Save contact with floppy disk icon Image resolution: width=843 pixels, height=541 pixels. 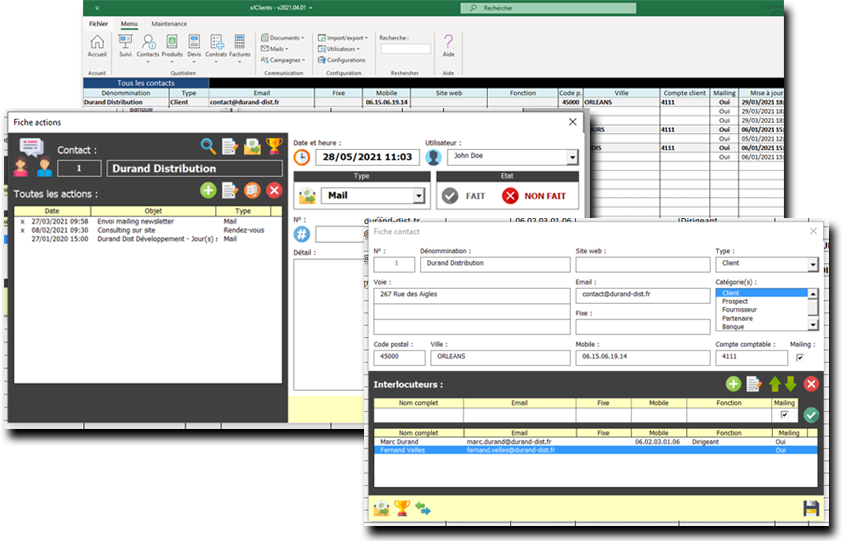point(811,508)
